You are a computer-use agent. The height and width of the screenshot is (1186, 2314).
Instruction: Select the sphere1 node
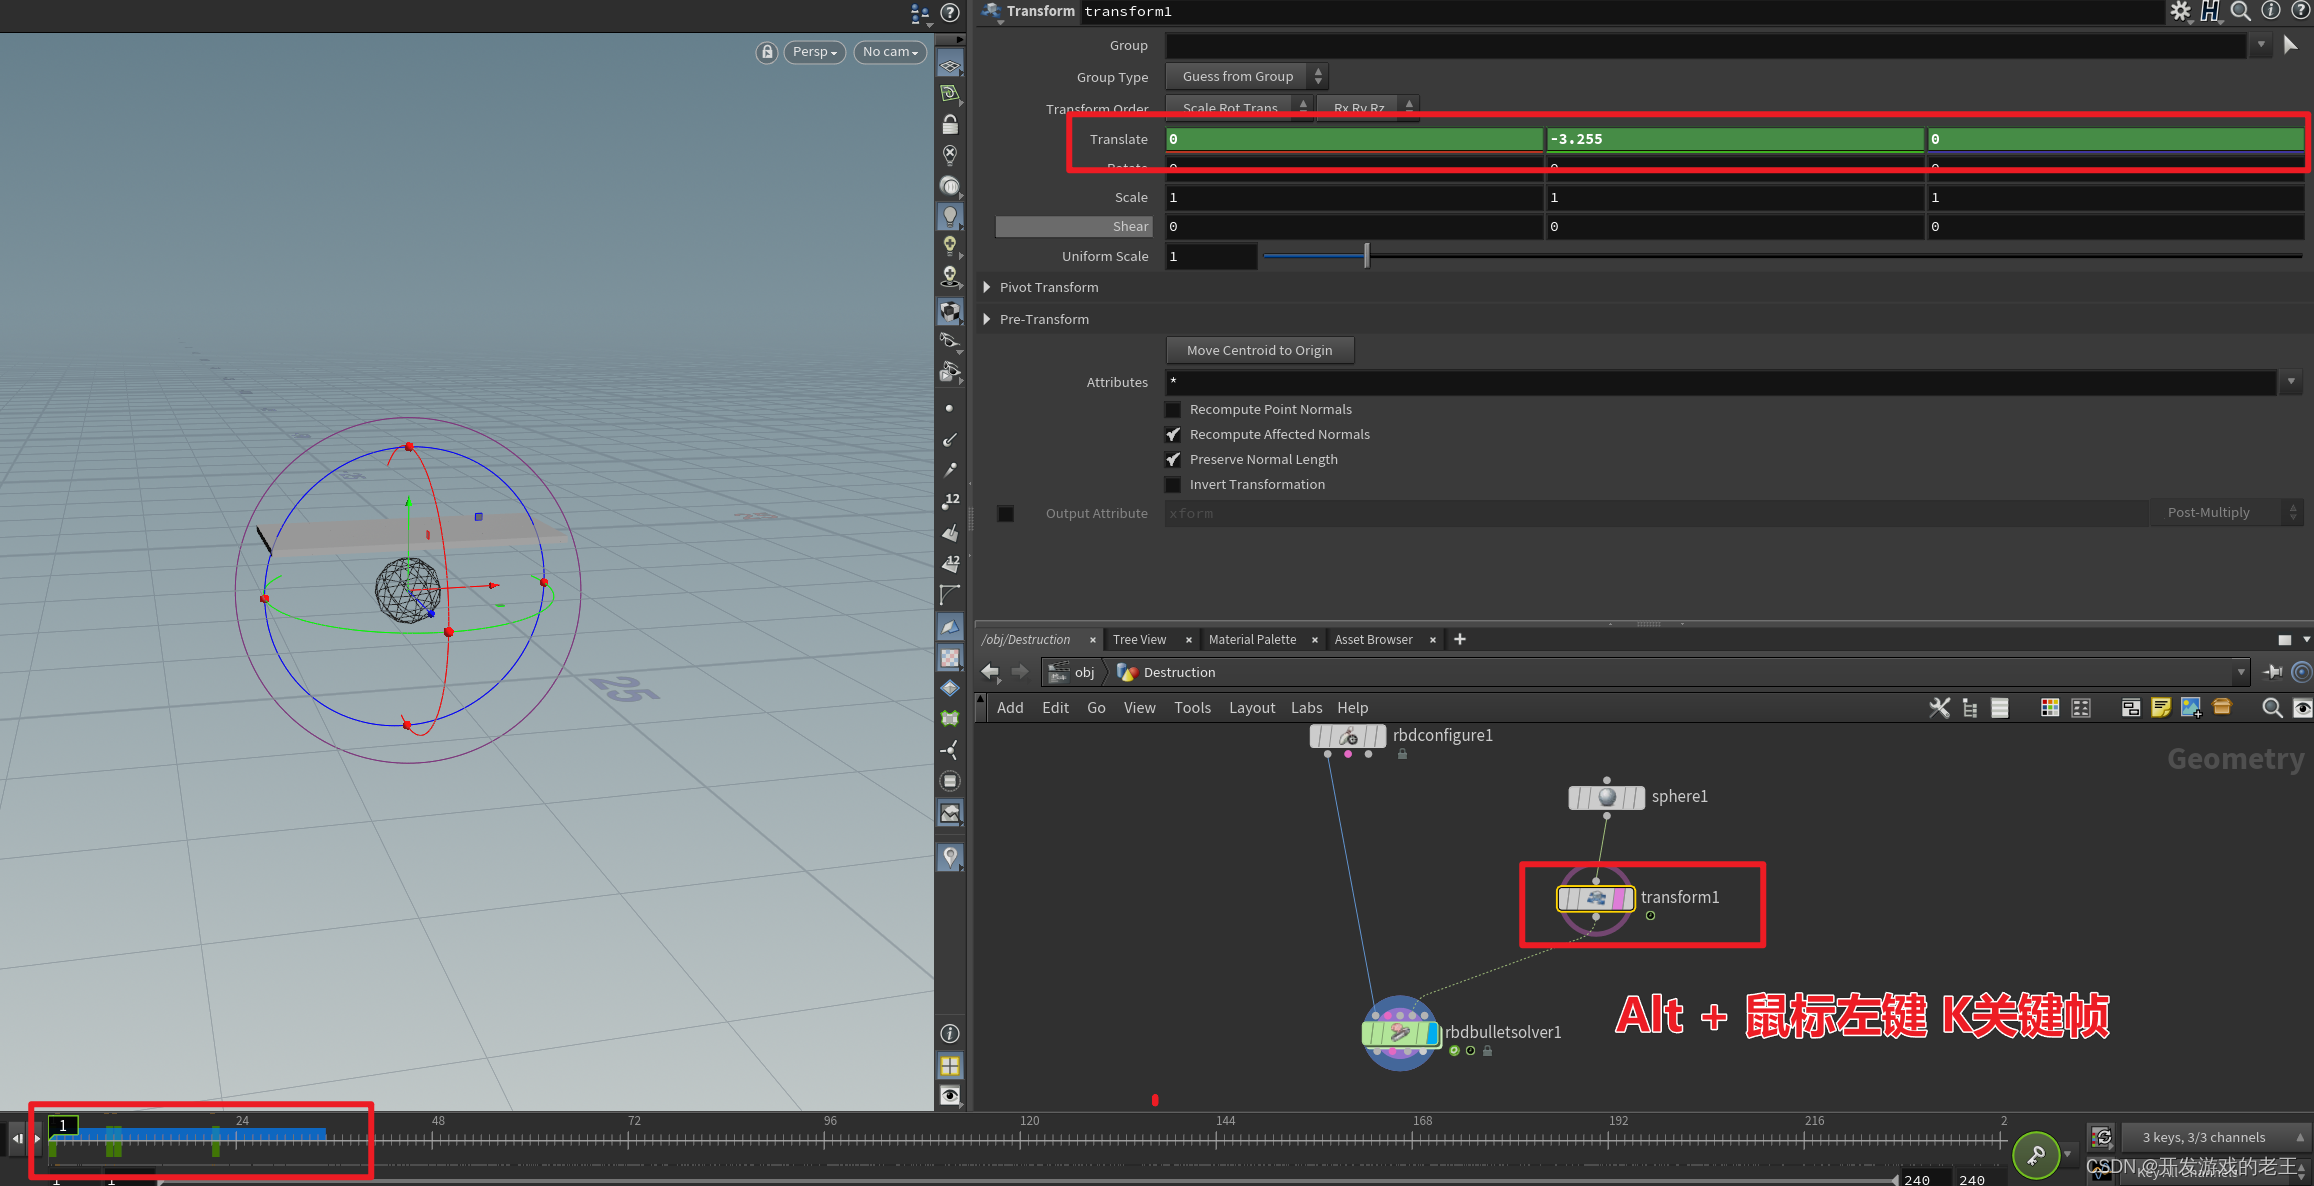point(1606,797)
